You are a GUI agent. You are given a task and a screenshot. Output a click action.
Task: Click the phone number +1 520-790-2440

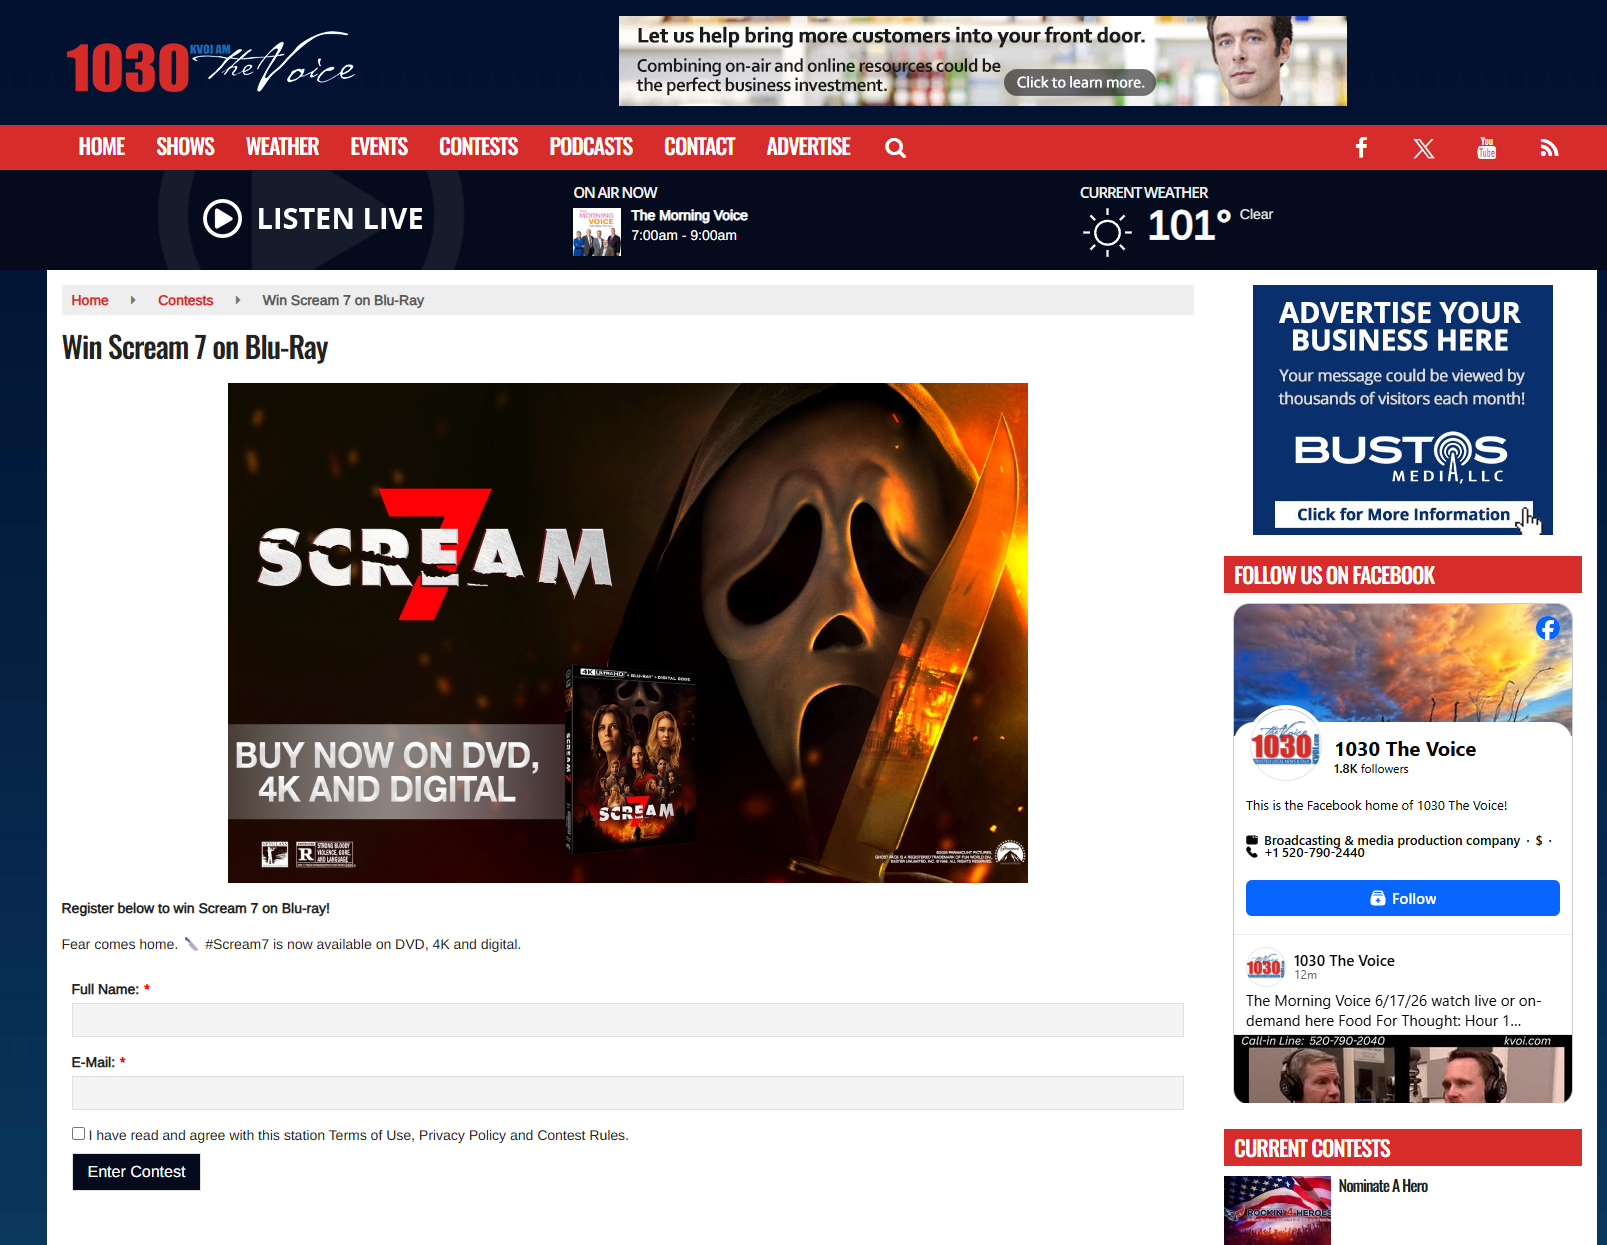(x=1314, y=853)
